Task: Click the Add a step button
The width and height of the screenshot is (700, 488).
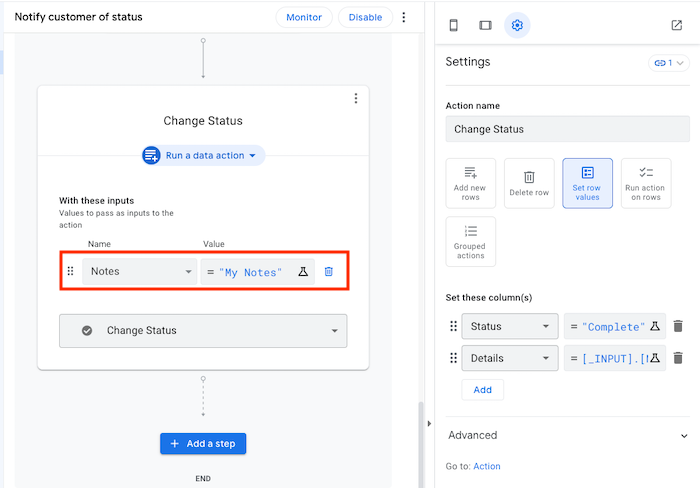Action: click(203, 443)
